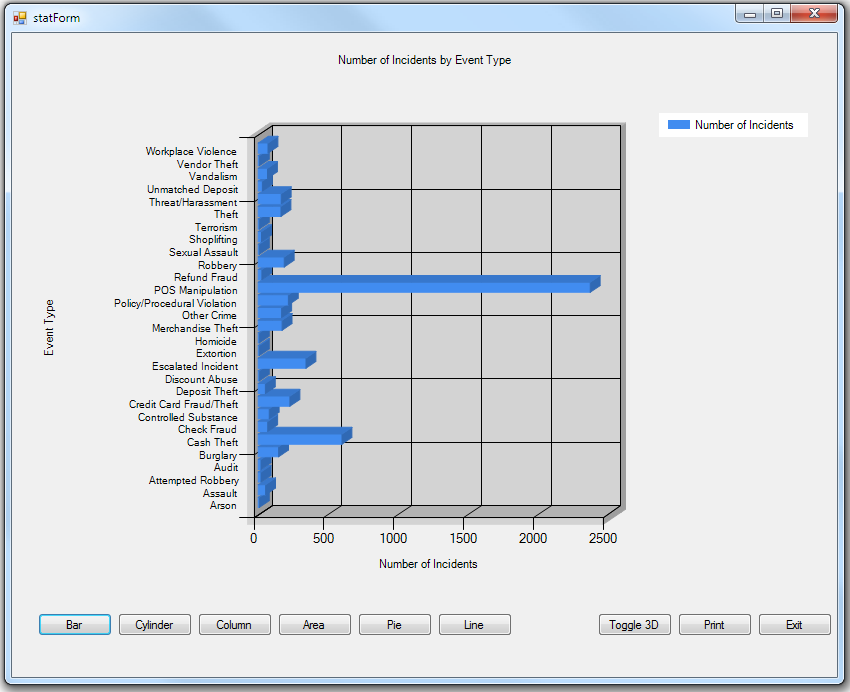850x692 pixels.
Task: Select the Cylinder chart type
Action: 154,624
